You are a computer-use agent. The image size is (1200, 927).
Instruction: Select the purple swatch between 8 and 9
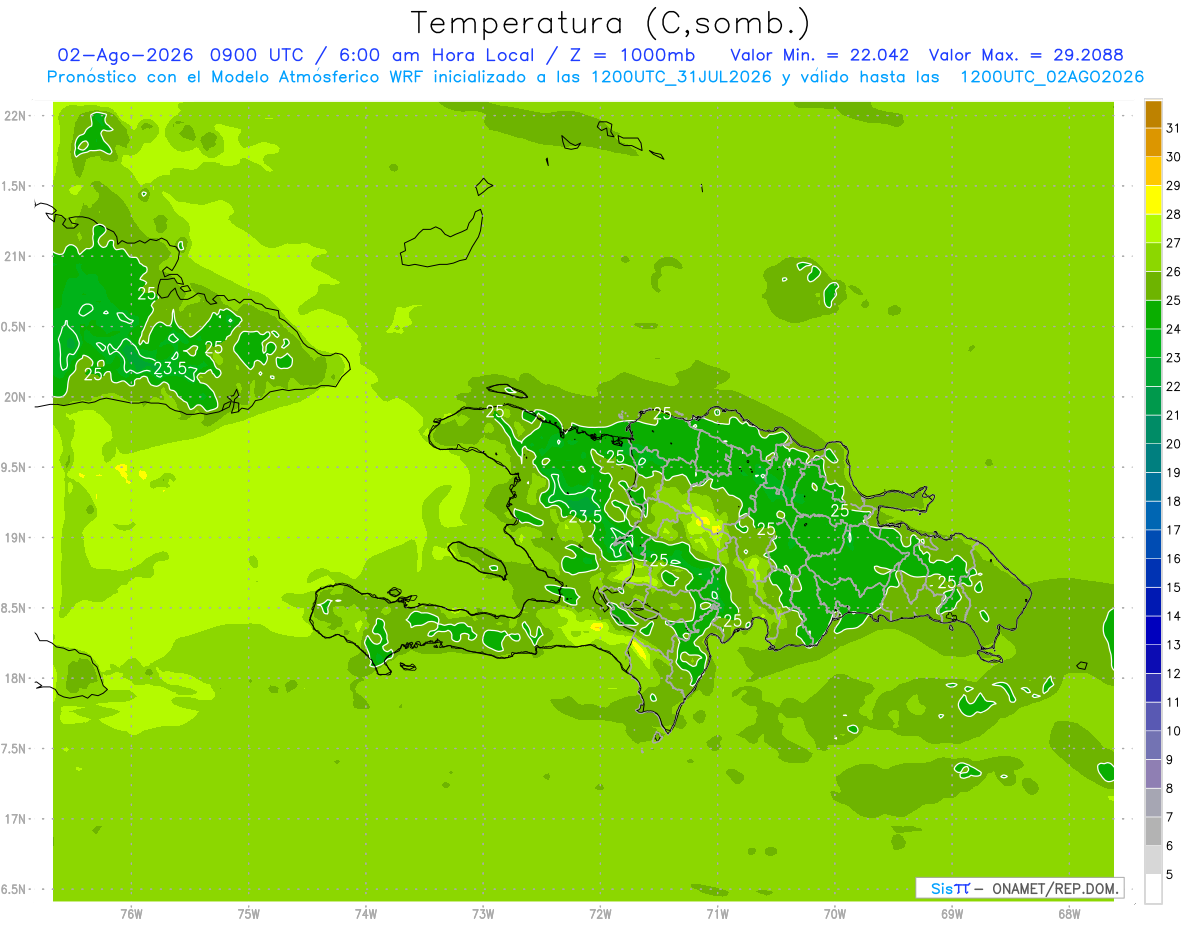tap(1153, 774)
